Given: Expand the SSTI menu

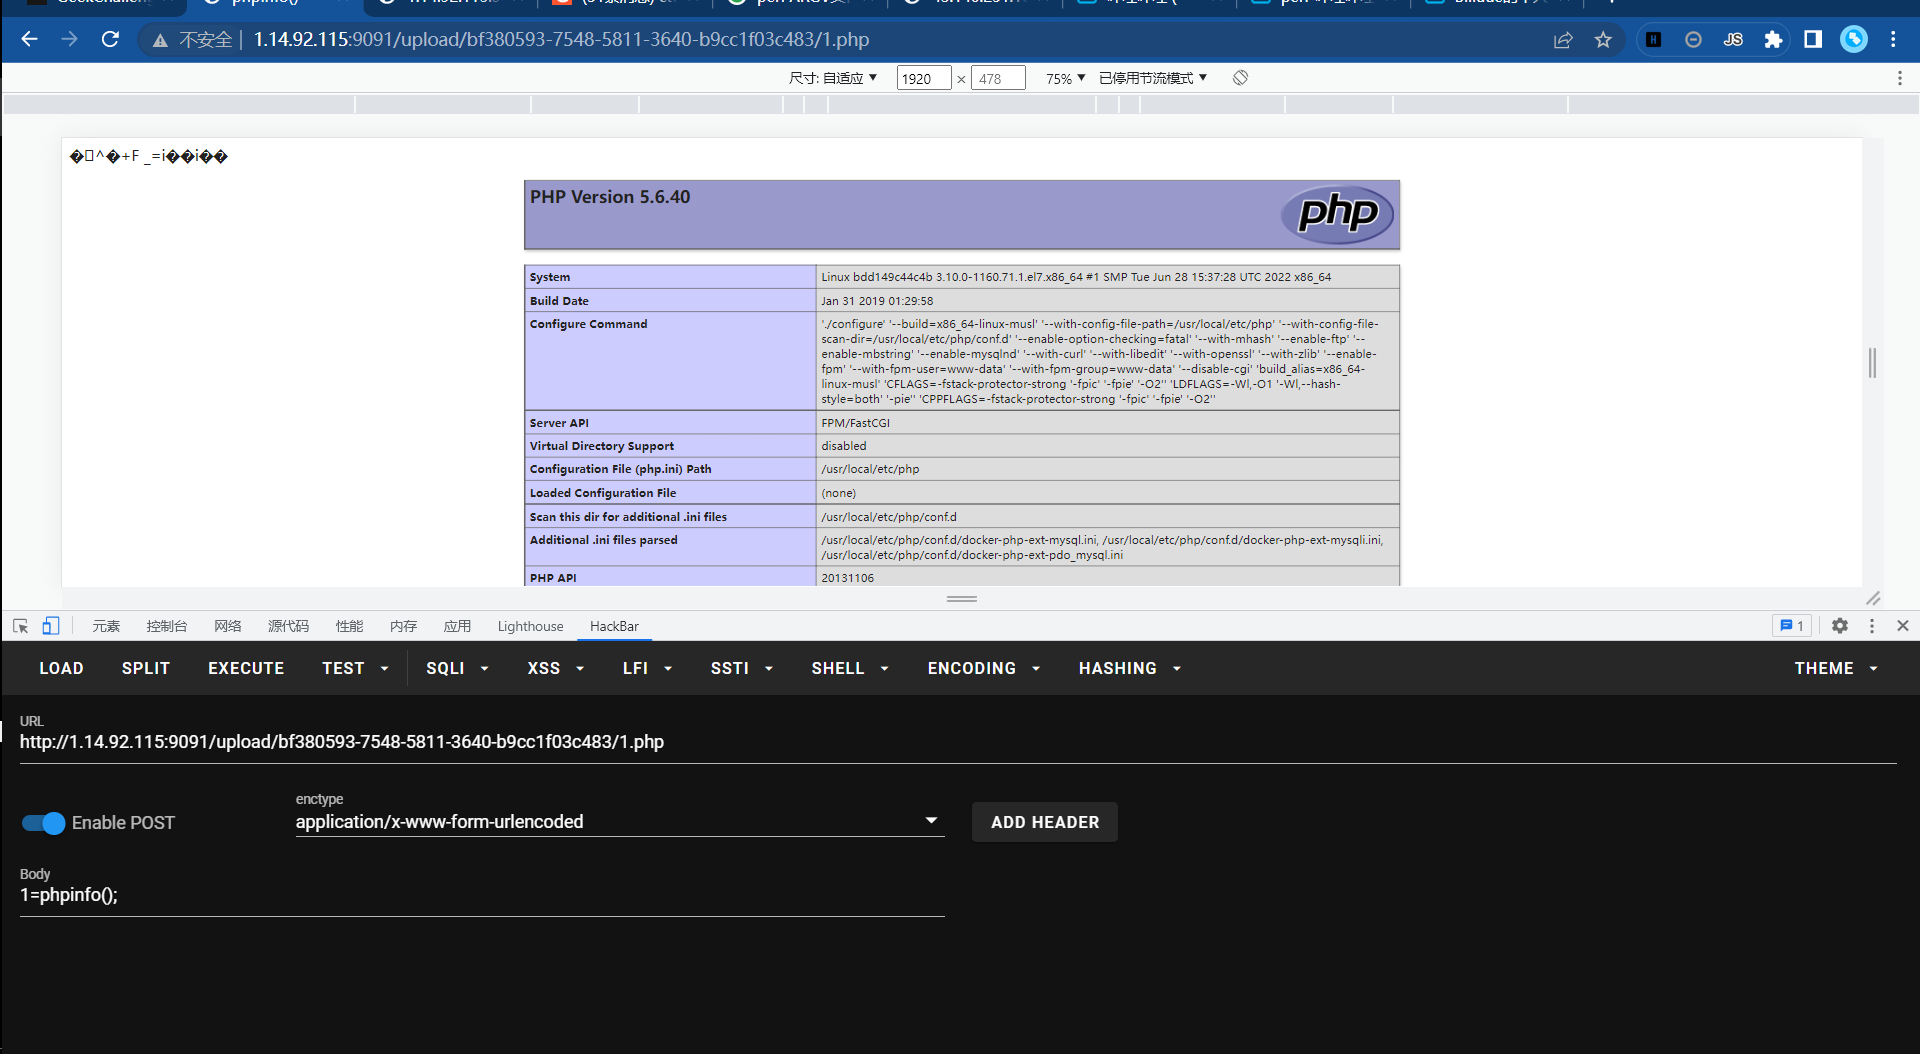Looking at the screenshot, I should (742, 669).
